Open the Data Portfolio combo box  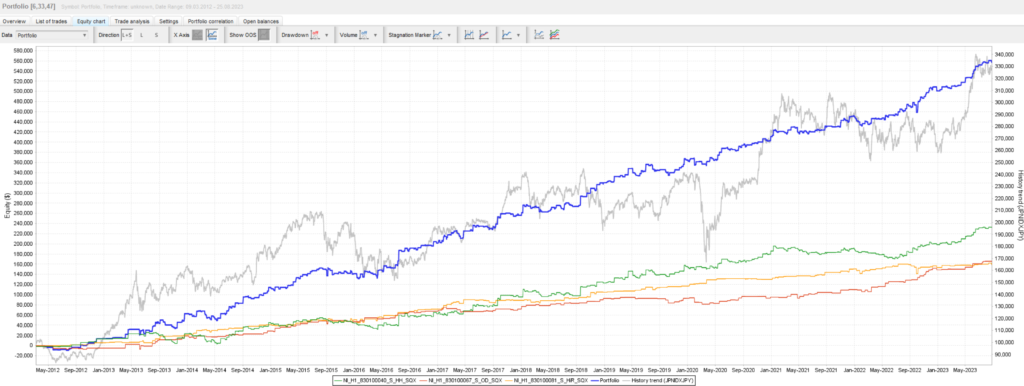(x=52, y=35)
